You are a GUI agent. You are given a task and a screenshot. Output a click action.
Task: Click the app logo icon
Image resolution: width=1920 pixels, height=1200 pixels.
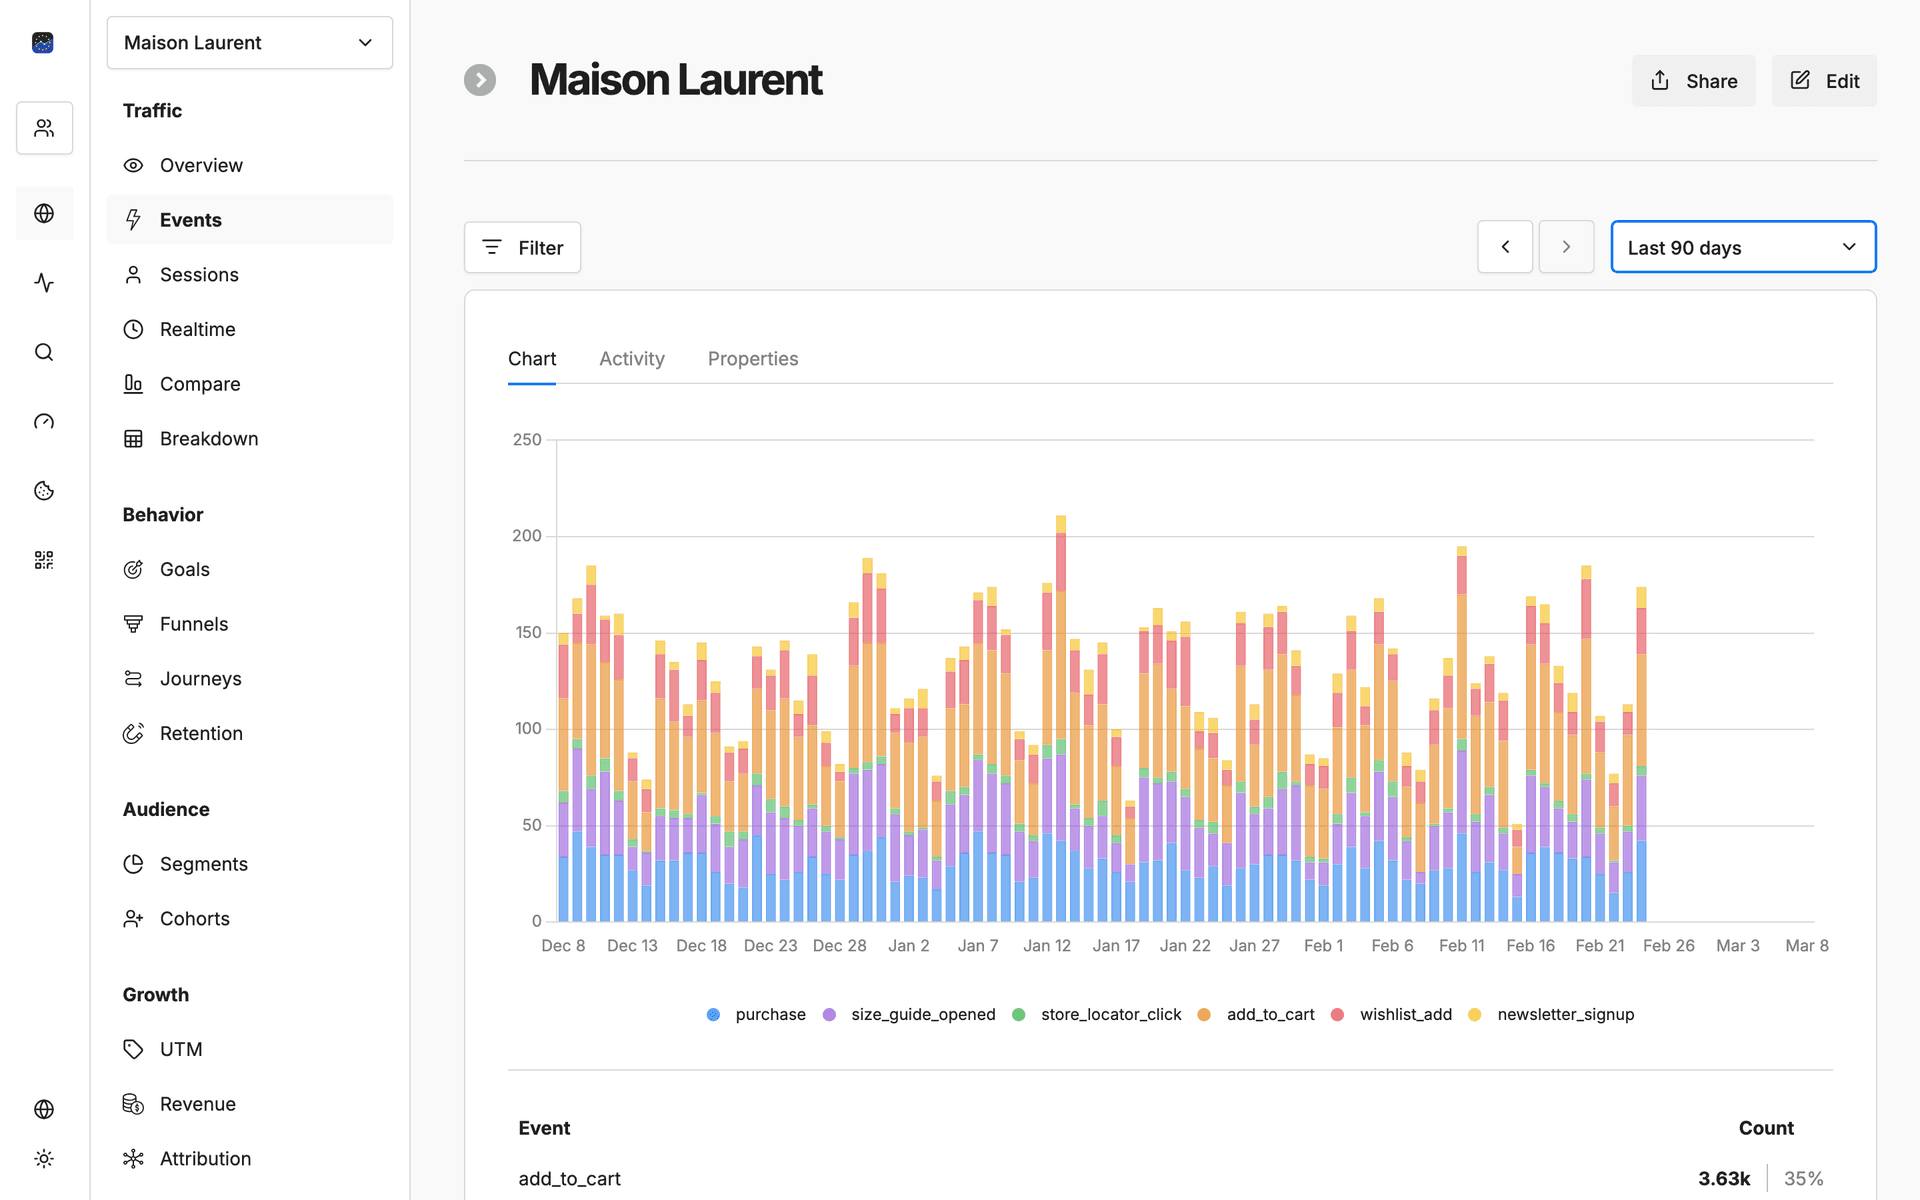43,43
